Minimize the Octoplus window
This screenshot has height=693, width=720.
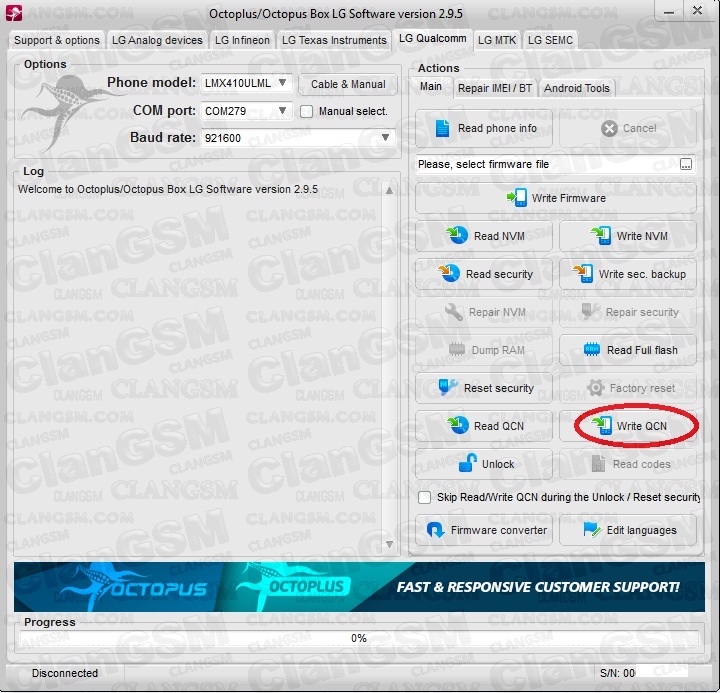pos(669,12)
